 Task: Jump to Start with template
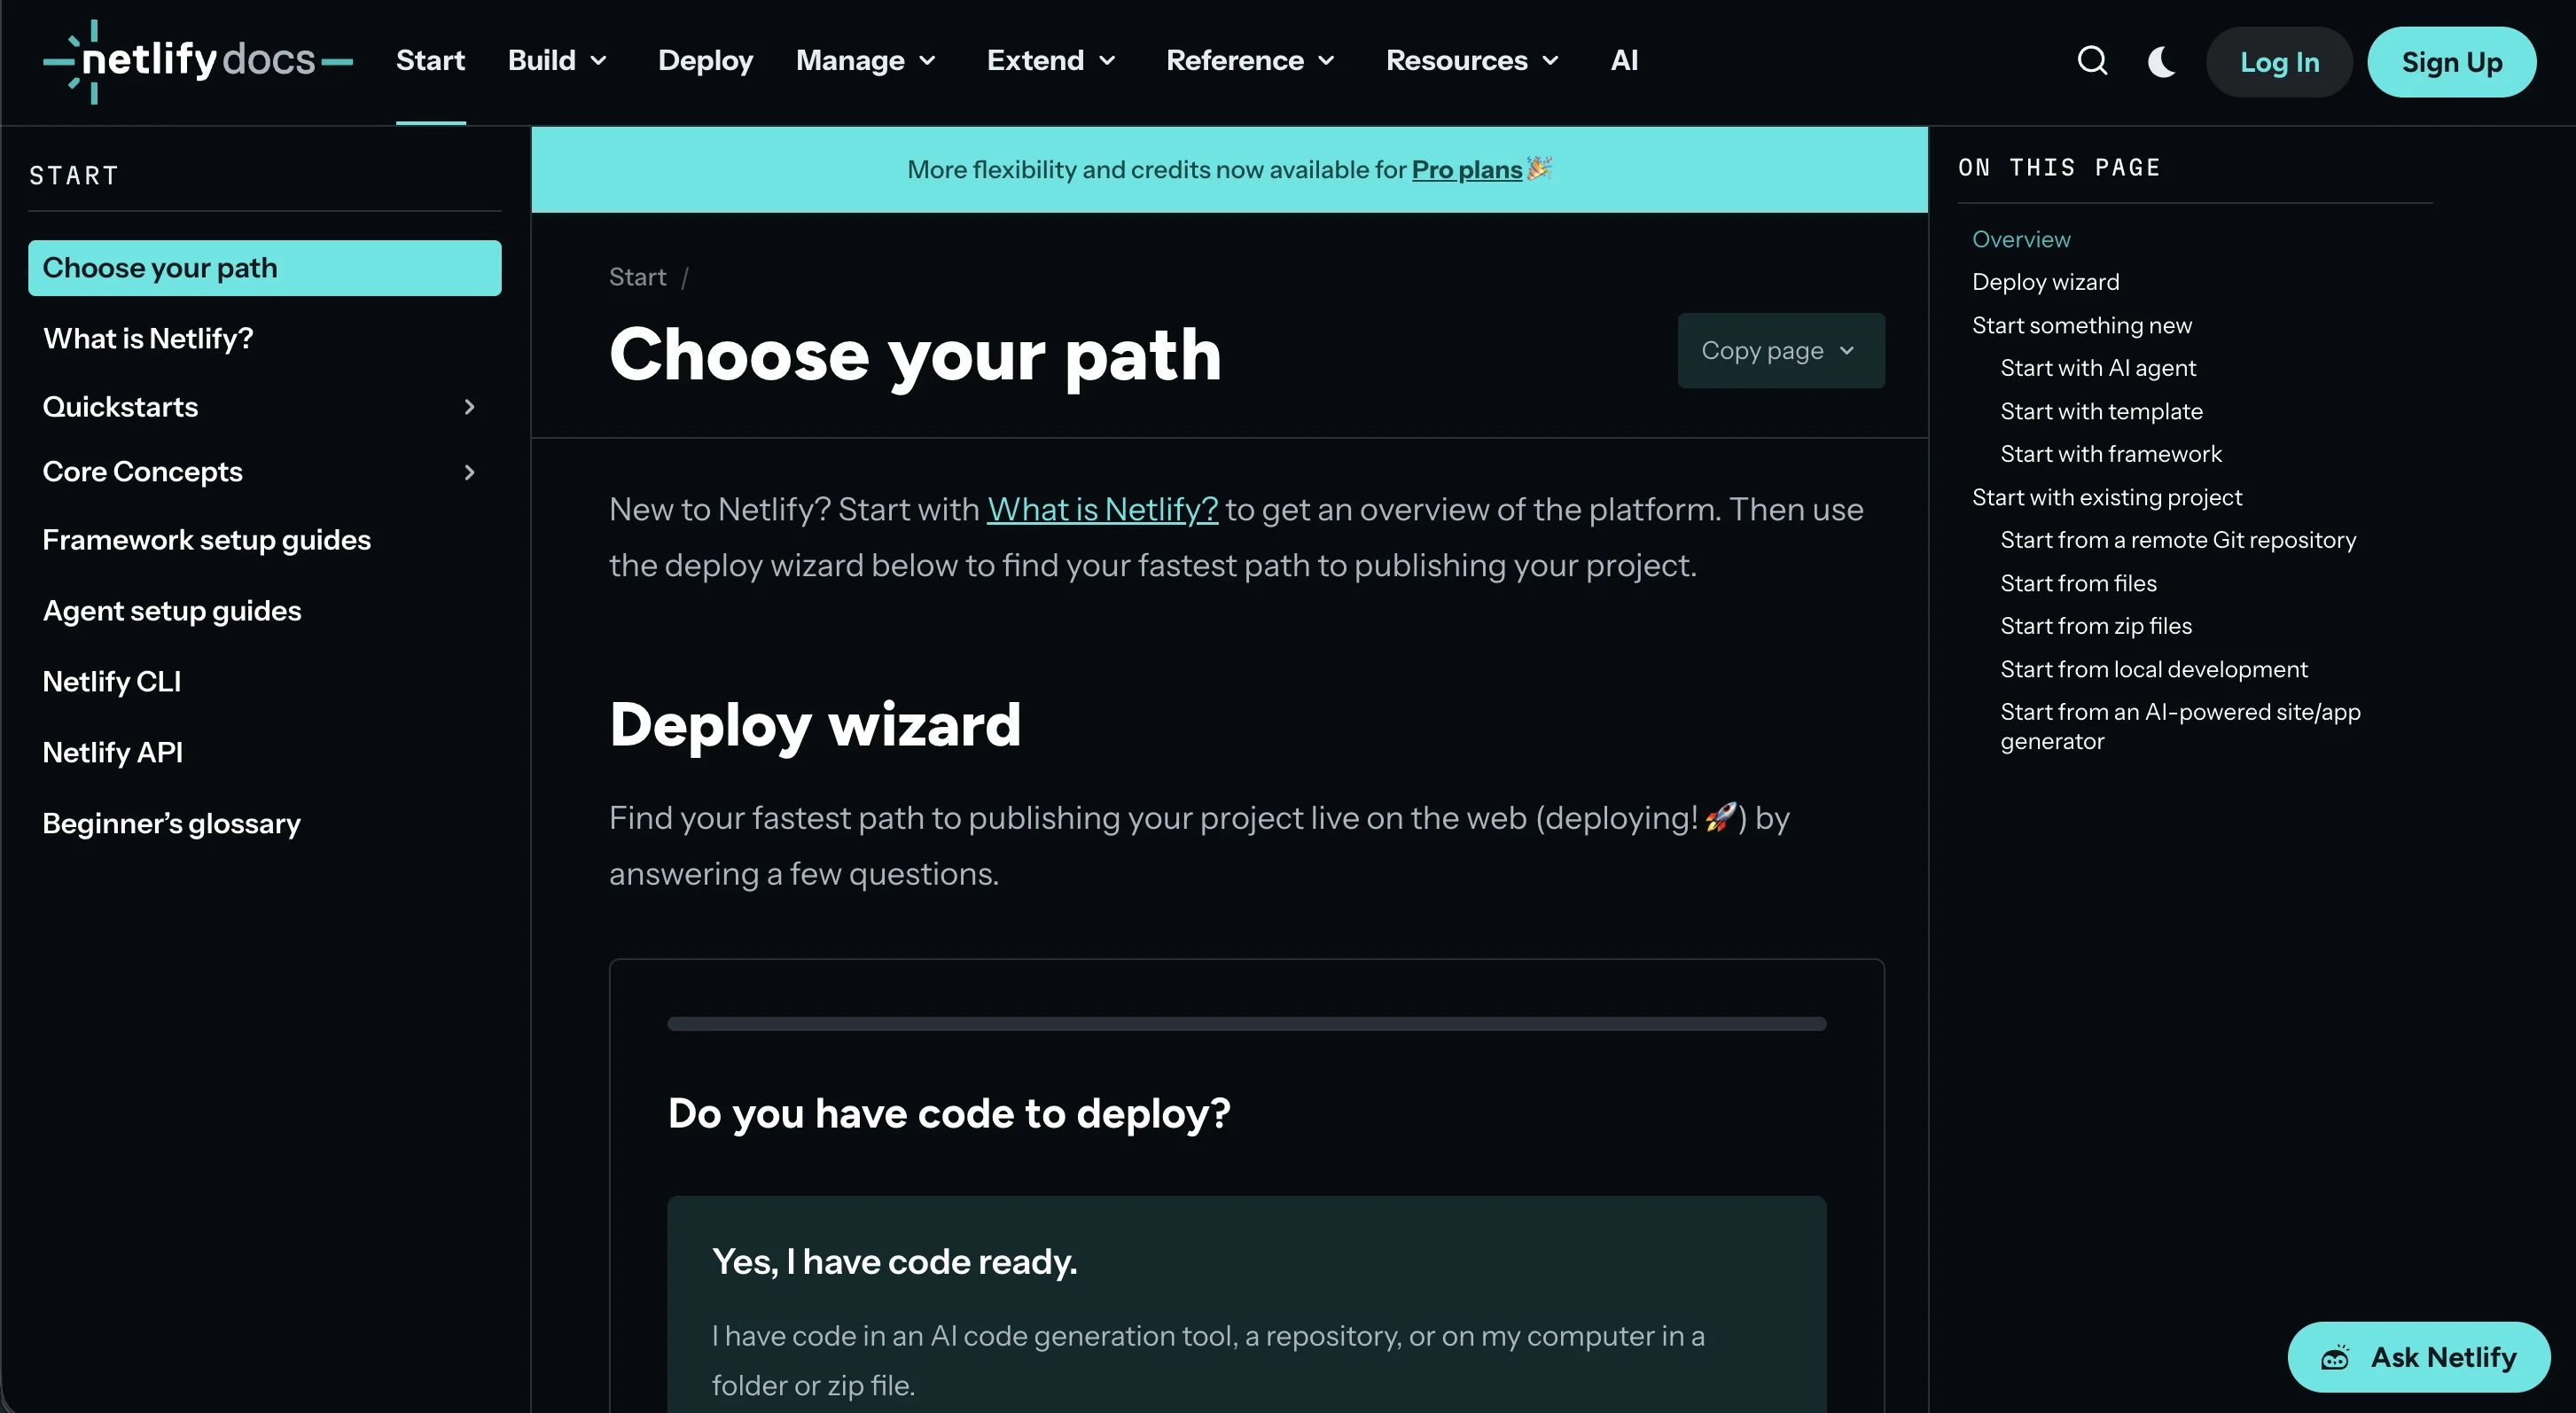click(2101, 412)
